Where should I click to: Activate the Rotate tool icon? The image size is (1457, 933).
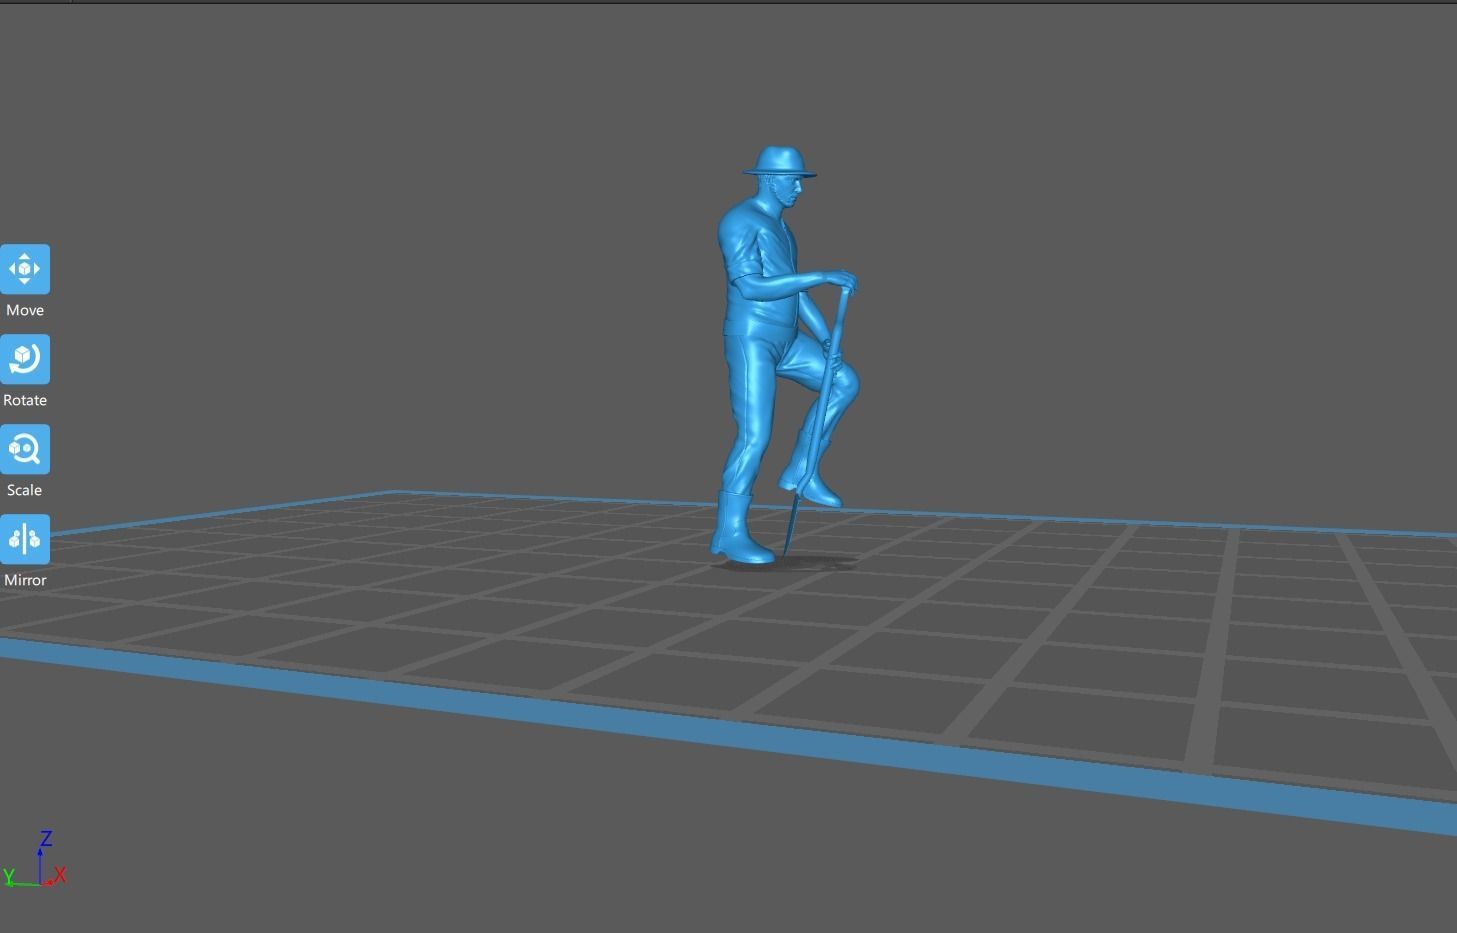coord(25,359)
